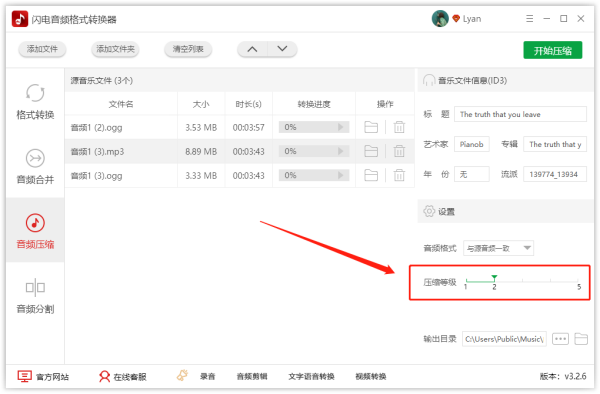
Task: Click the 大小 column header
Action: pos(201,104)
